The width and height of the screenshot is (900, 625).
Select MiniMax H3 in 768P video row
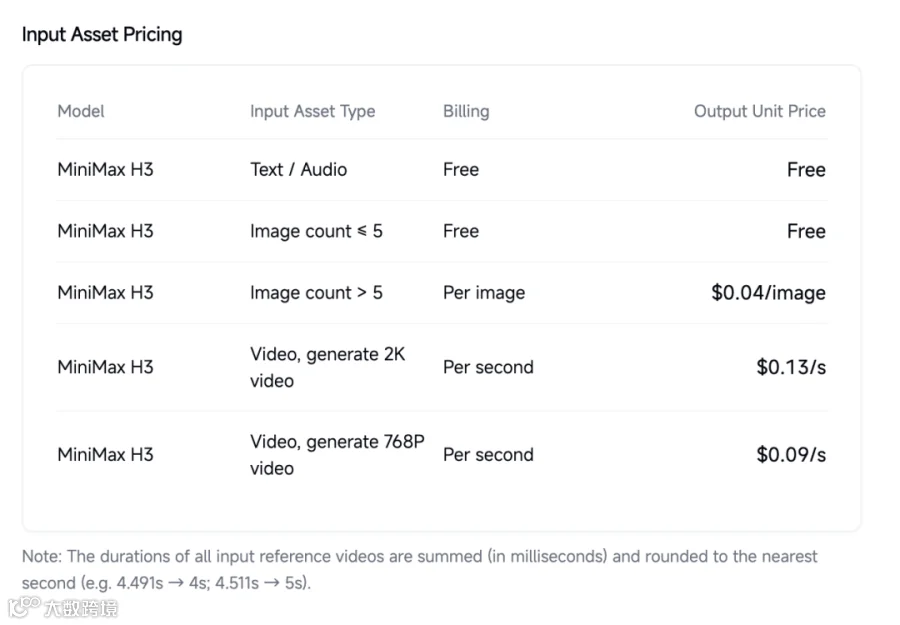106,455
